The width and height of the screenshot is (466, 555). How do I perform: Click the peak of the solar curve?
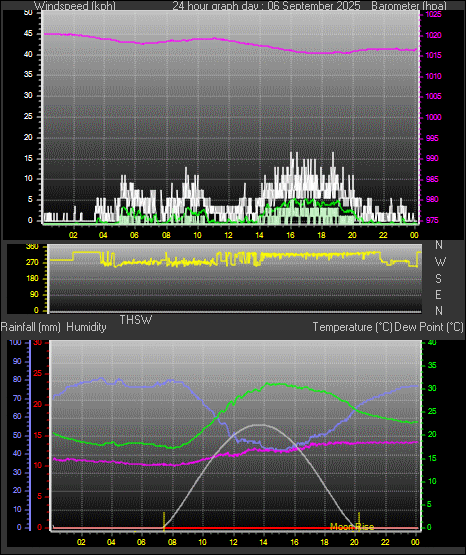[x=261, y=424]
